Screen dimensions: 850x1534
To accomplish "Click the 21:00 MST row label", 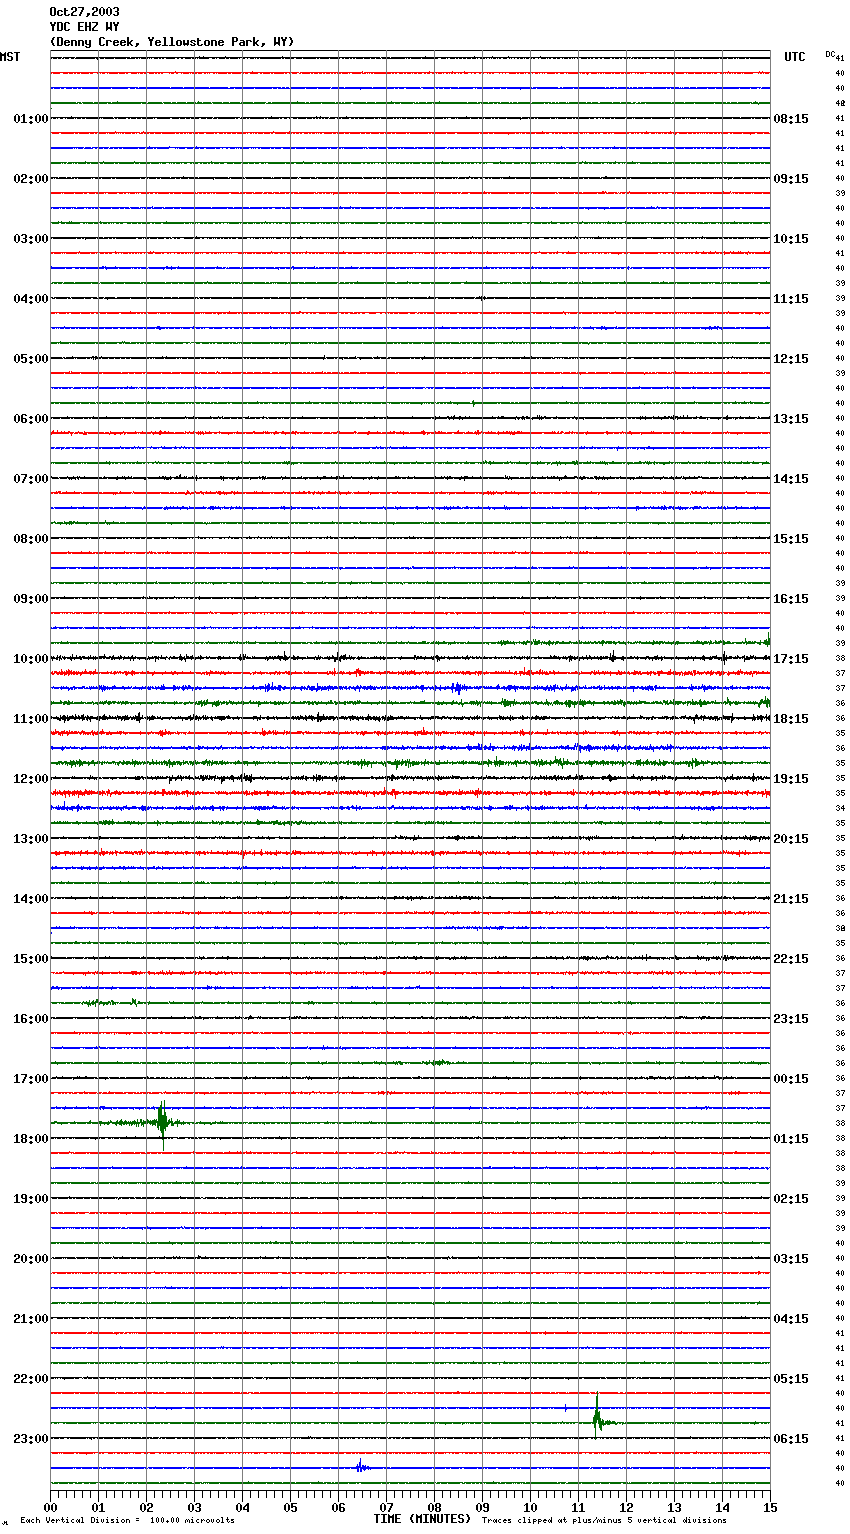I will pos(31,1319).
